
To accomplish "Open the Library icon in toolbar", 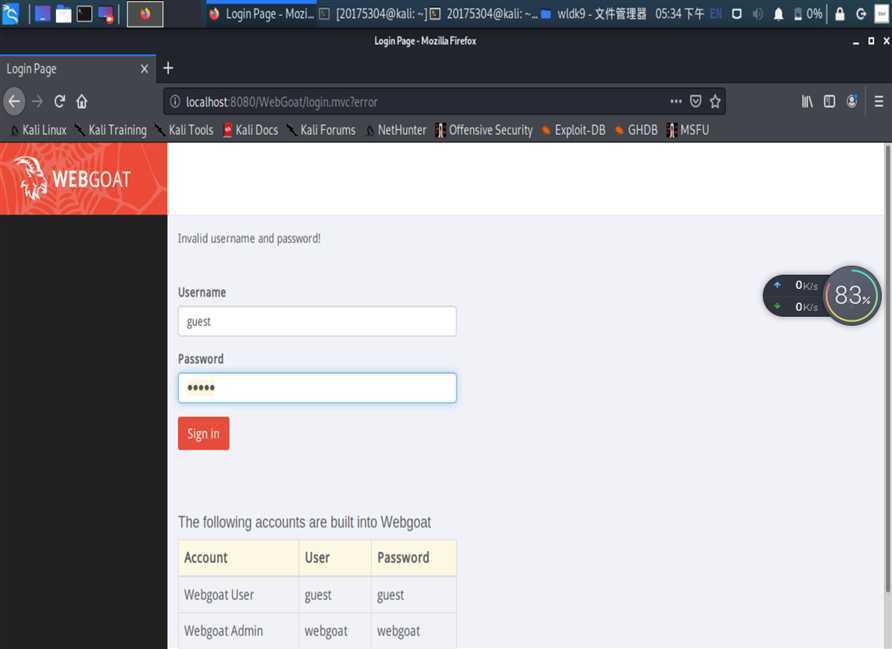I will (x=807, y=102).
